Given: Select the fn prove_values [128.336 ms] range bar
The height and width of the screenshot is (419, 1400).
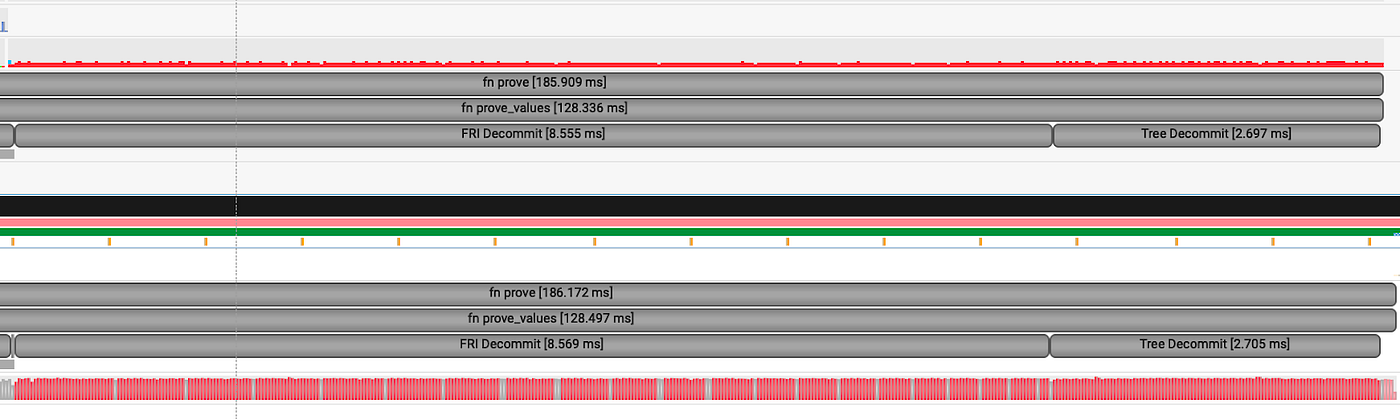Looking at the screenshot, I should click(x=692, y=109).
